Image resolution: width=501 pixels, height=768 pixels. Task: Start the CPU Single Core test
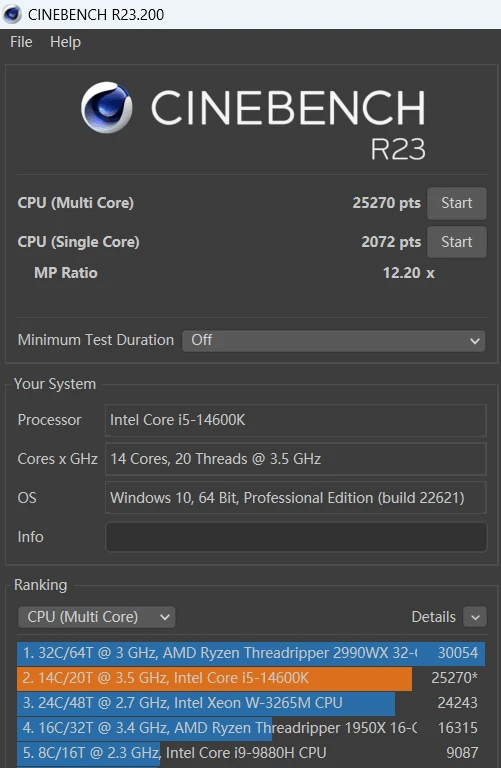[456, 242]
